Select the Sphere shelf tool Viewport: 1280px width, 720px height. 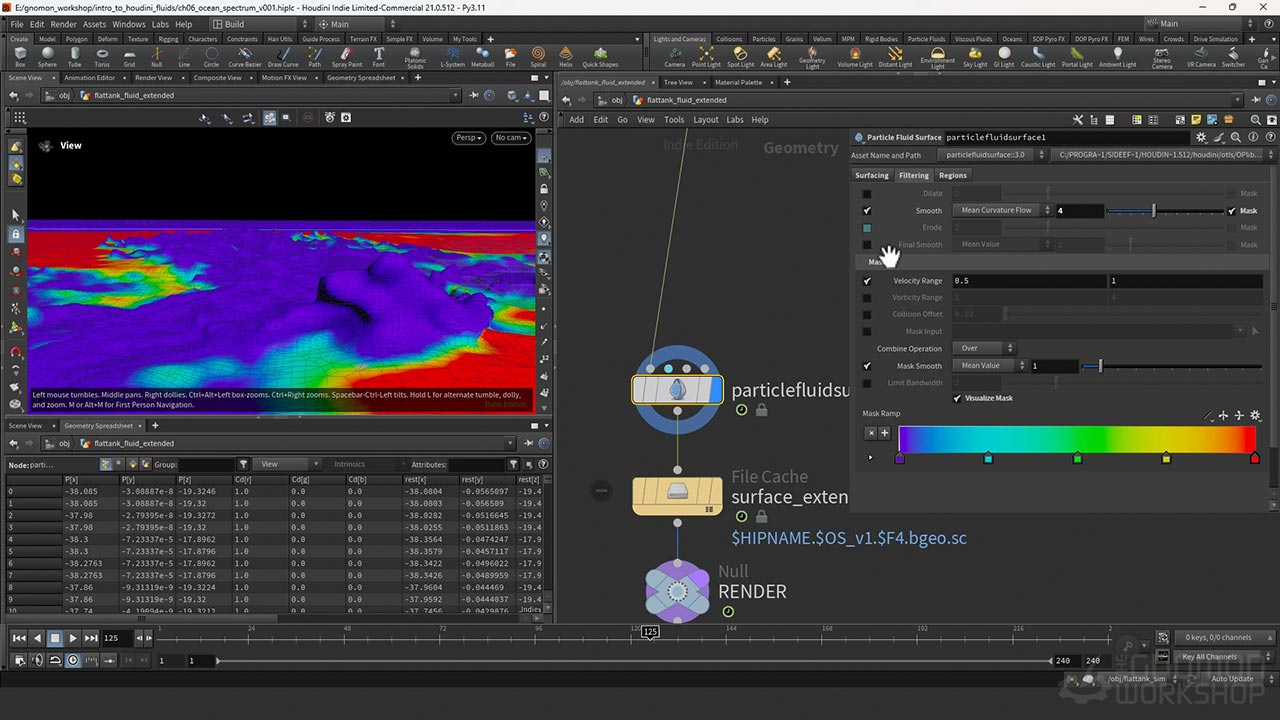point(47,55)
